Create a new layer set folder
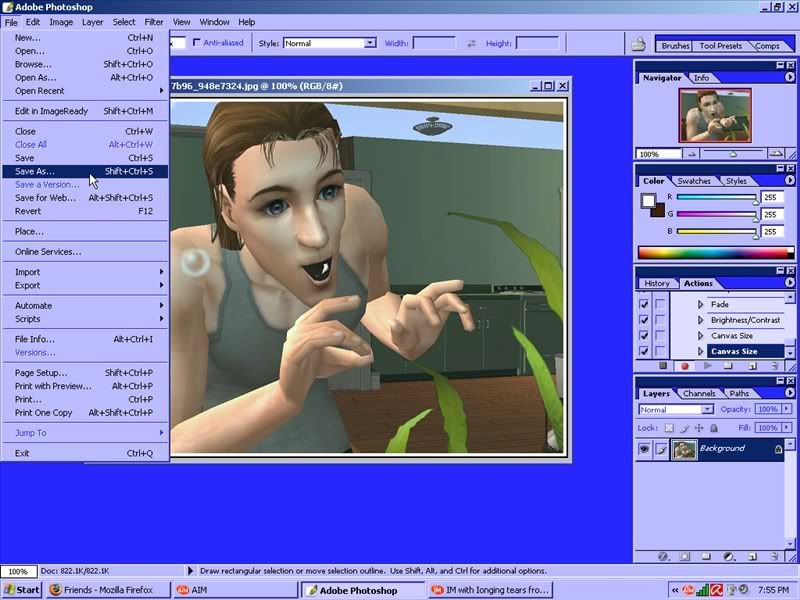Screen dimensions: 800x600 coord(707,556)
